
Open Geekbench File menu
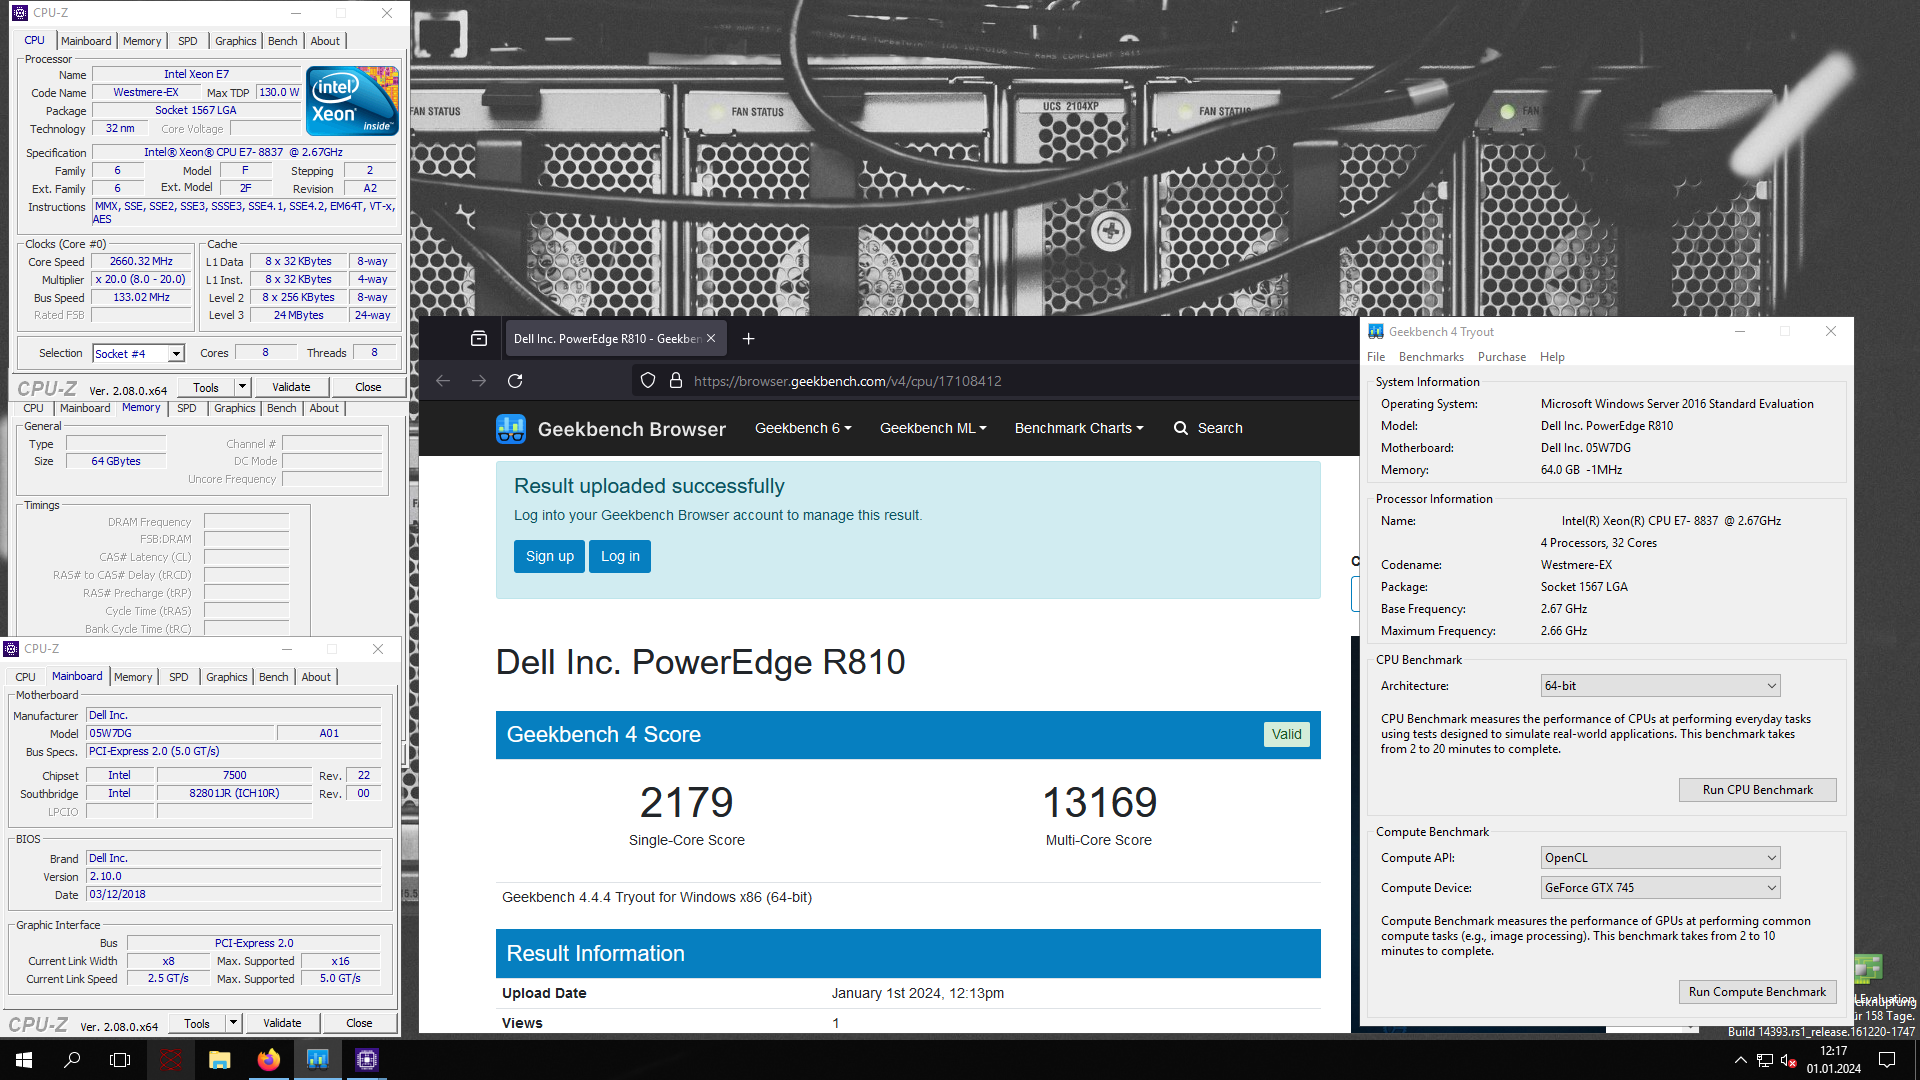pos(1376,357)
